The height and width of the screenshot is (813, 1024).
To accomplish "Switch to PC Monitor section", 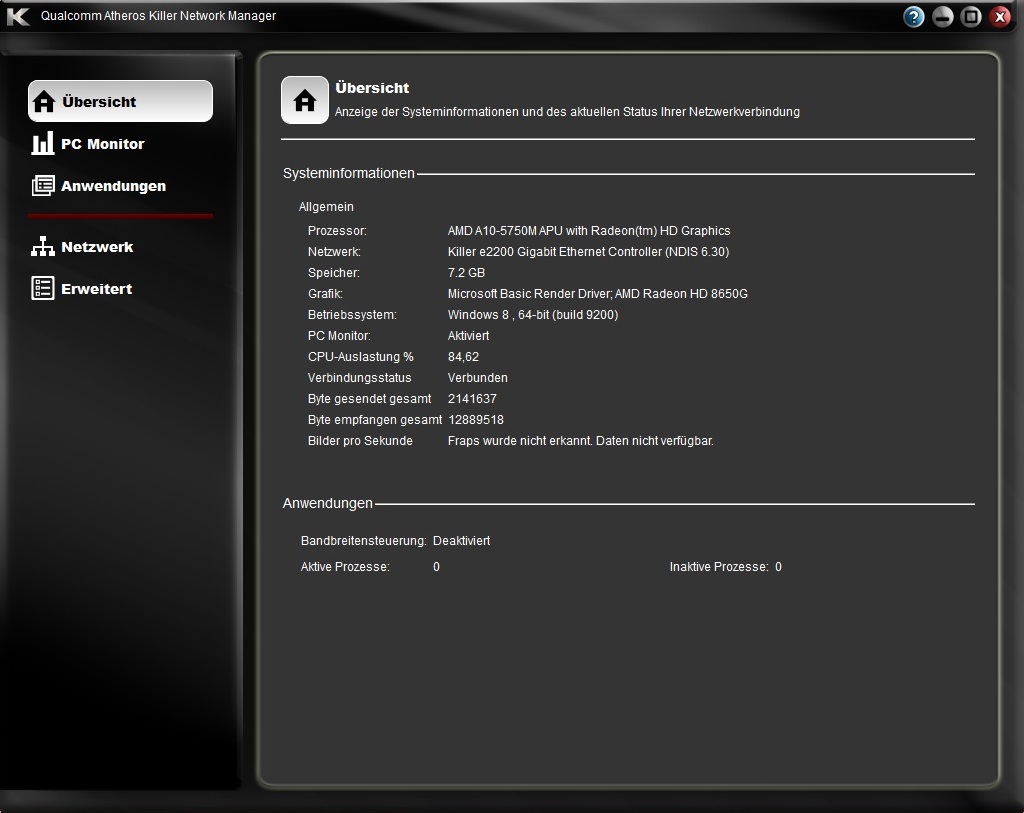I will tap(103, 144).
